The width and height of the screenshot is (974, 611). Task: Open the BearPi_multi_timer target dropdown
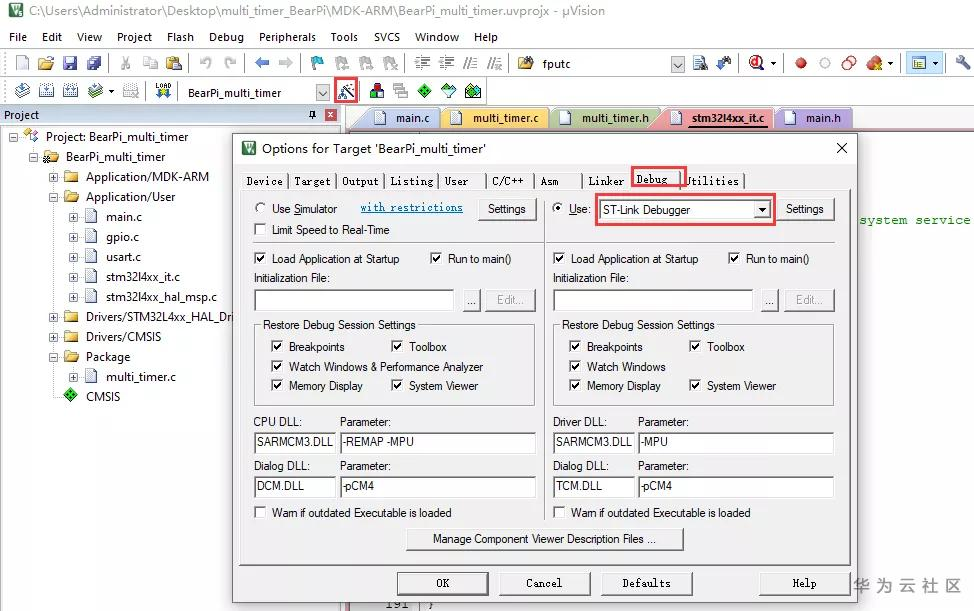[322, 93]
